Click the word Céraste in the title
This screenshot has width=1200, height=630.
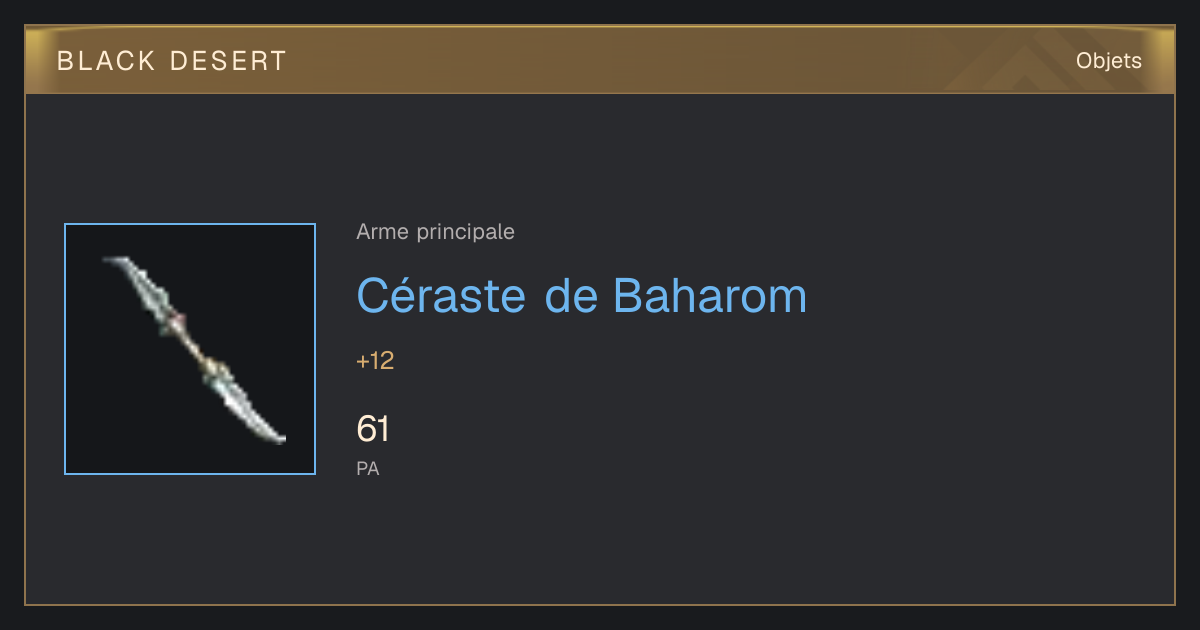[x=441, y=295]
